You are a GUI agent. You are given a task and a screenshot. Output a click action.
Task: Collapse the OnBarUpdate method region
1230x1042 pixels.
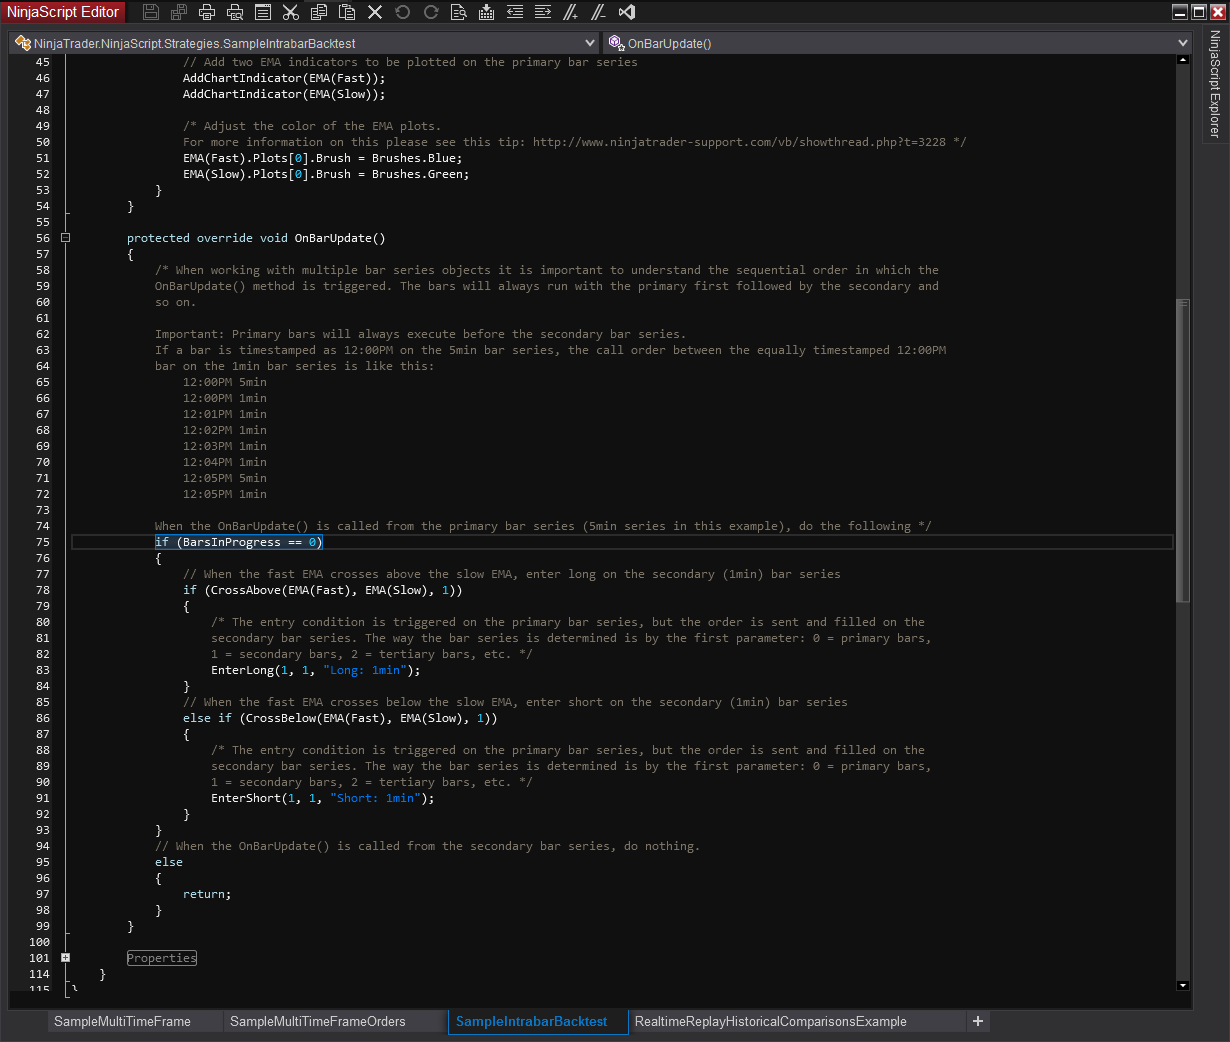(65, 238)
